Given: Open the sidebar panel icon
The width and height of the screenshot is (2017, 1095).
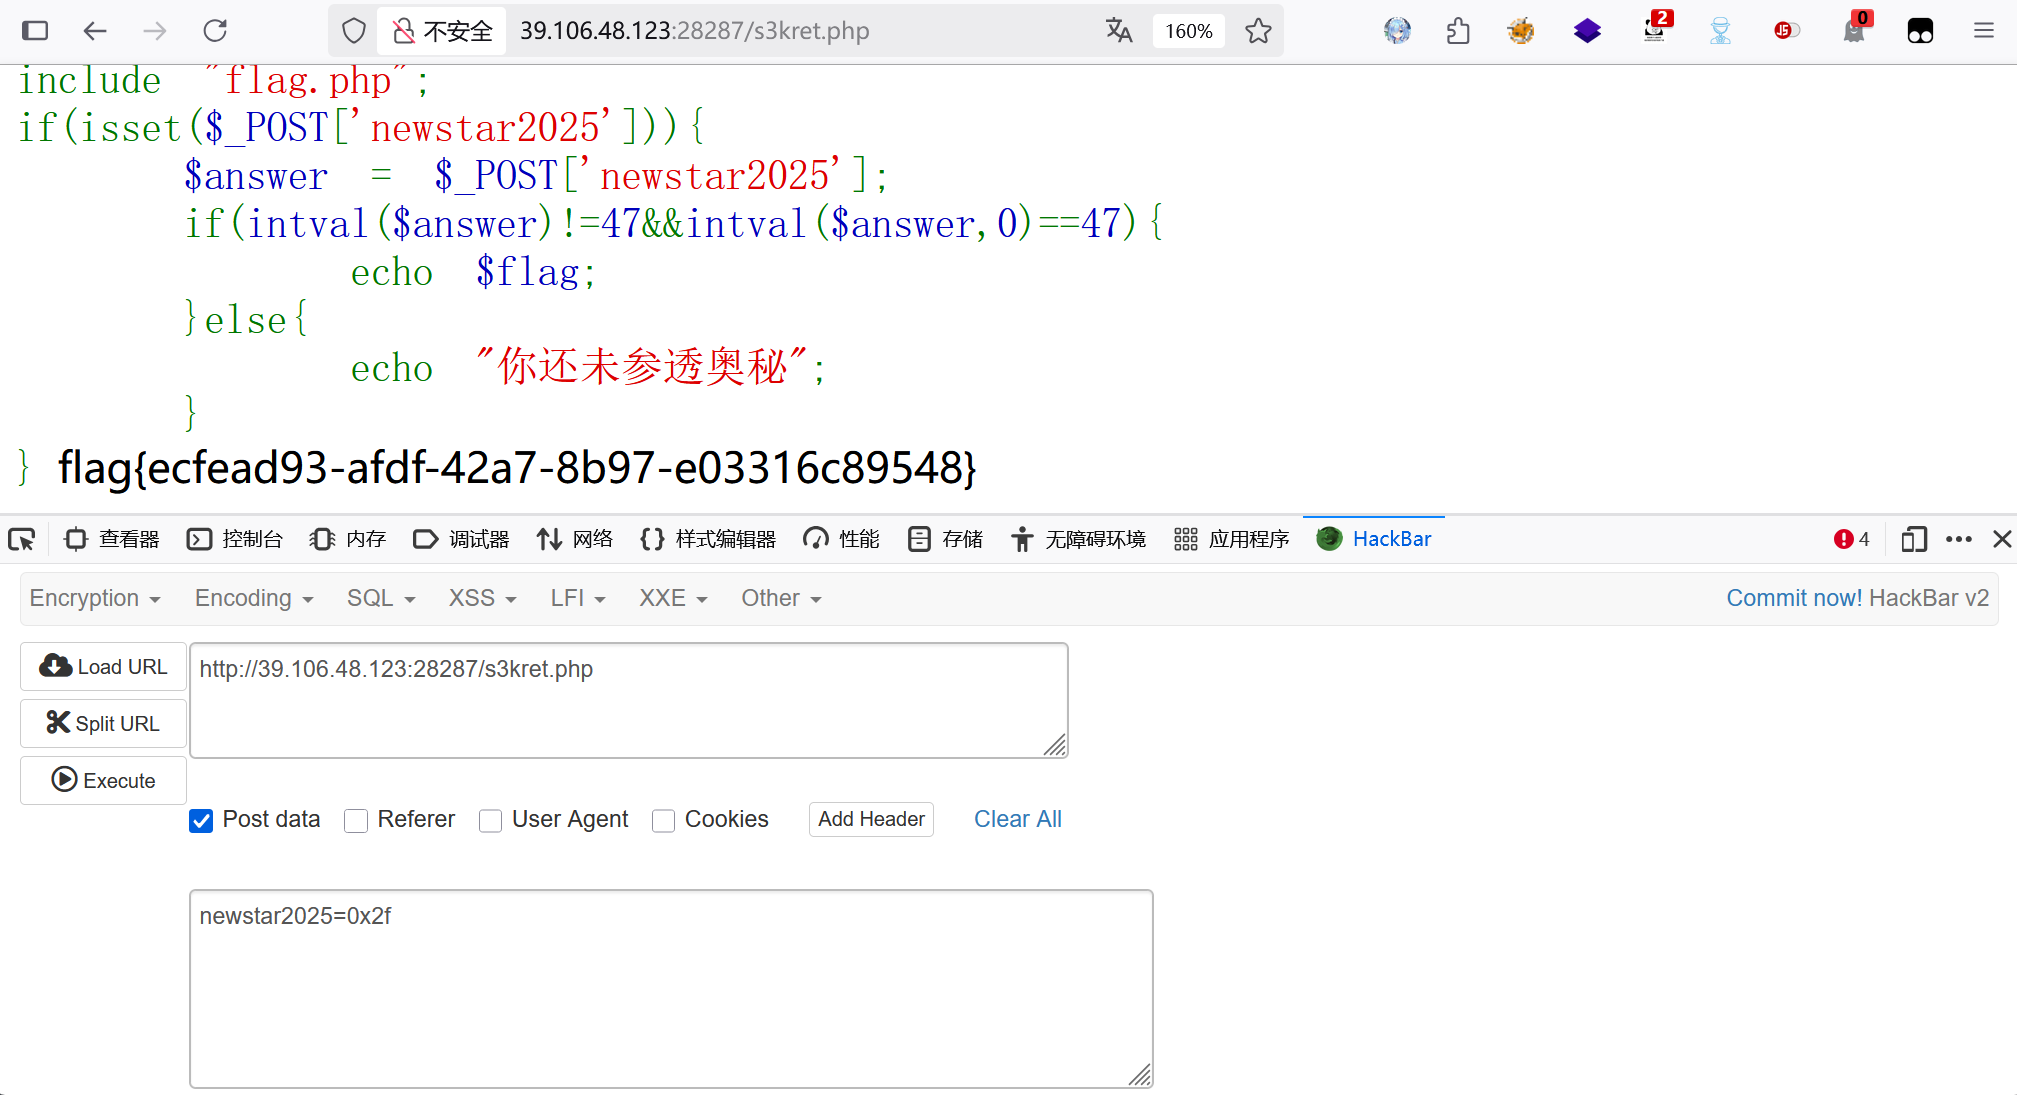Looking at the screenshot, I should [x=35, y=31].
